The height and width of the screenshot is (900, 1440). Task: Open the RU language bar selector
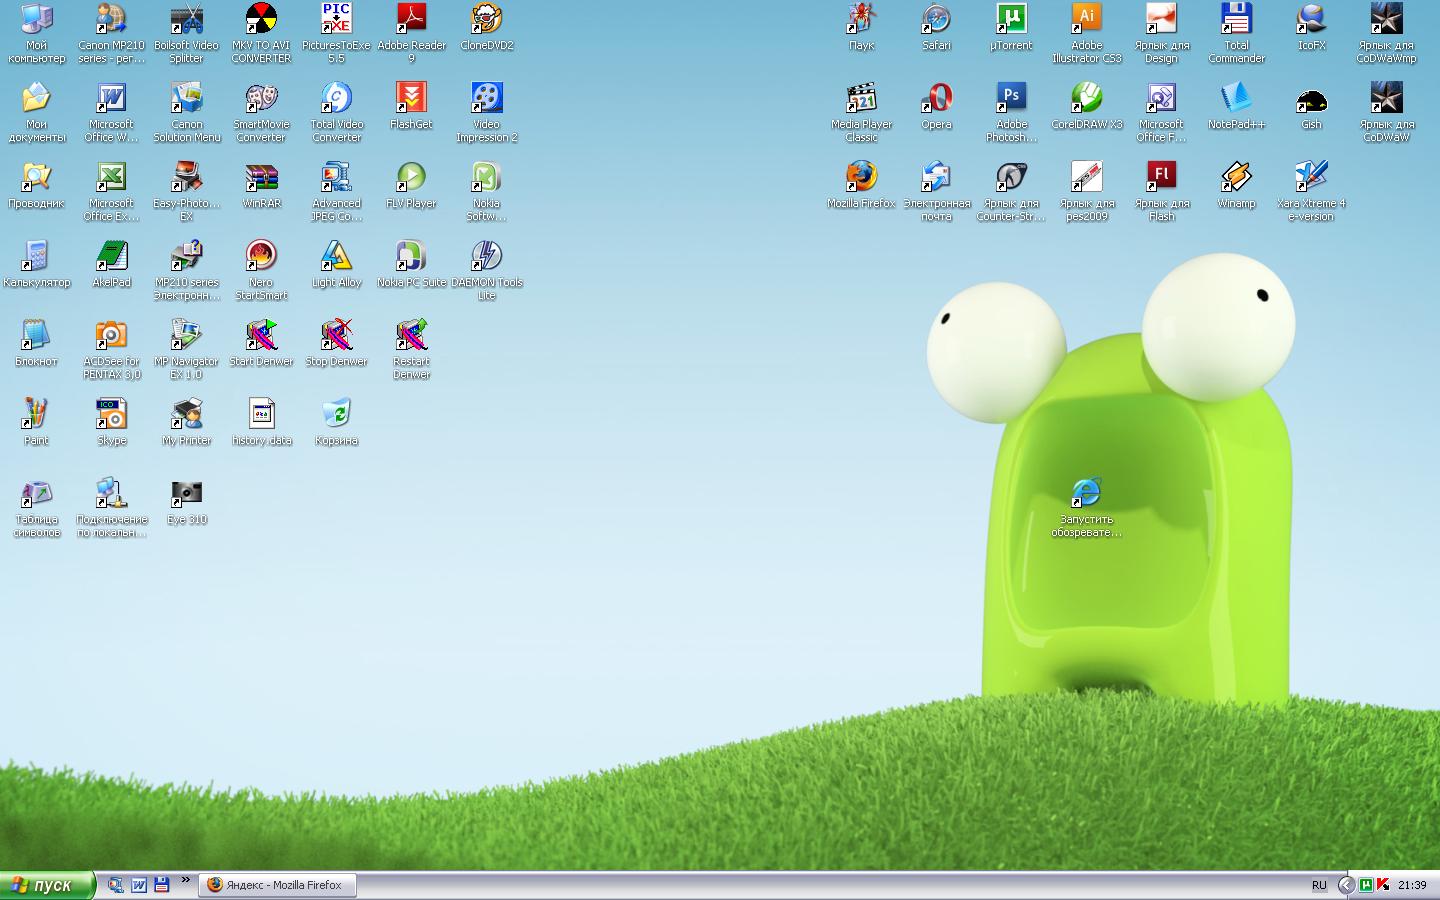click(x=1319, y=885)
